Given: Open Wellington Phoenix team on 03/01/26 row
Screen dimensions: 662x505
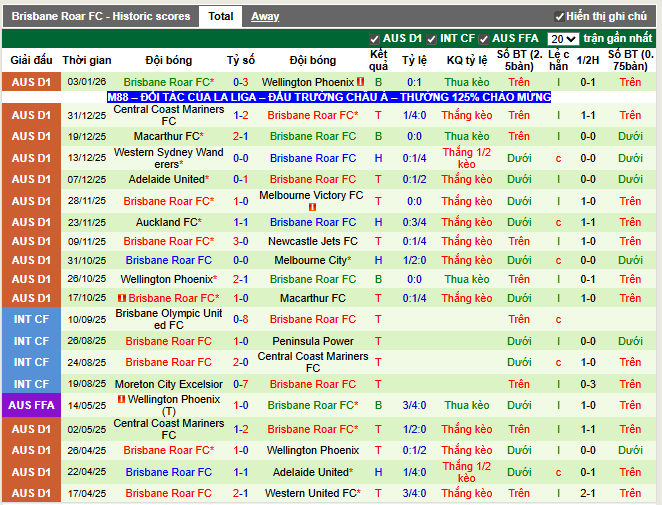Looking at the screenshot, I should point(308,82).
